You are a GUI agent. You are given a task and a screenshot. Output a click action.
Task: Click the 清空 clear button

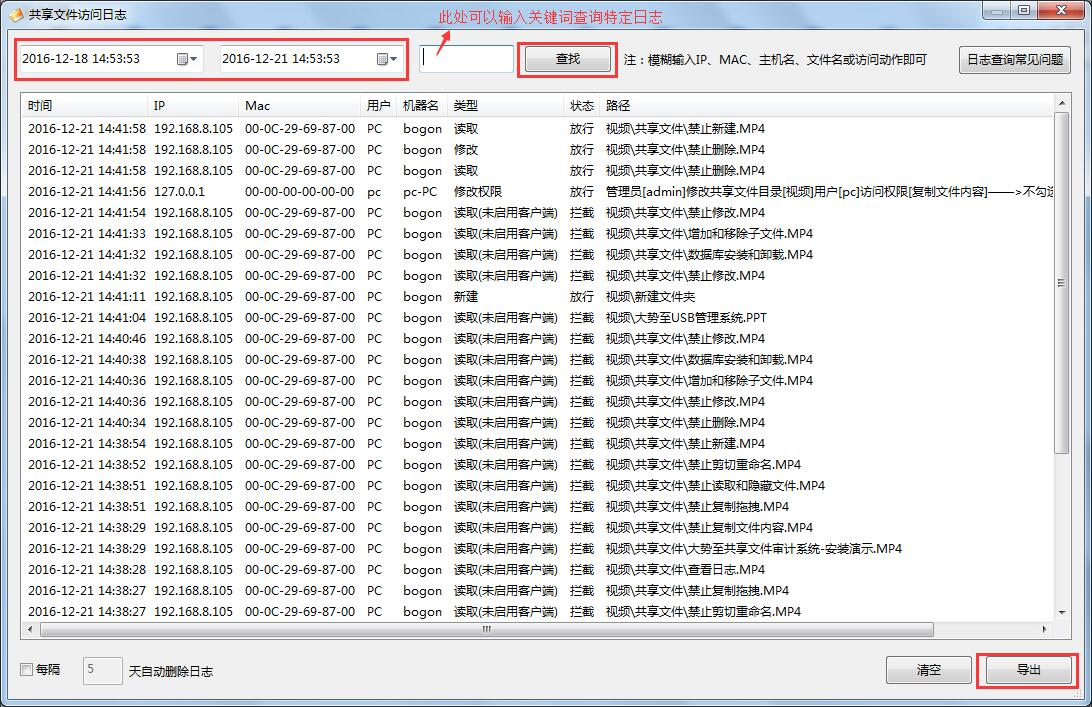pyautogui.click(x=928, y=670)
